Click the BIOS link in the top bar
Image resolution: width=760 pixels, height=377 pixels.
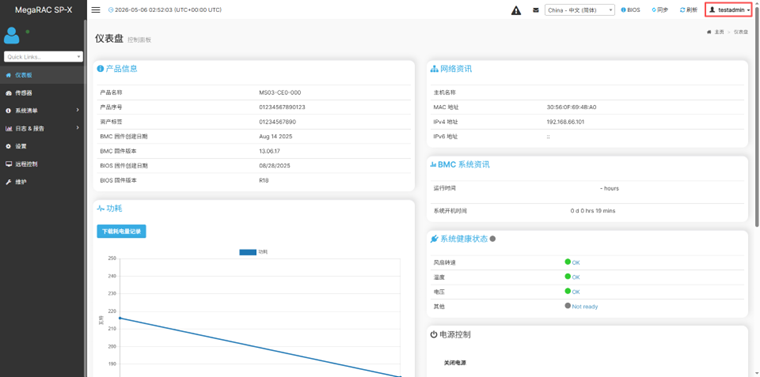[631, 10]
